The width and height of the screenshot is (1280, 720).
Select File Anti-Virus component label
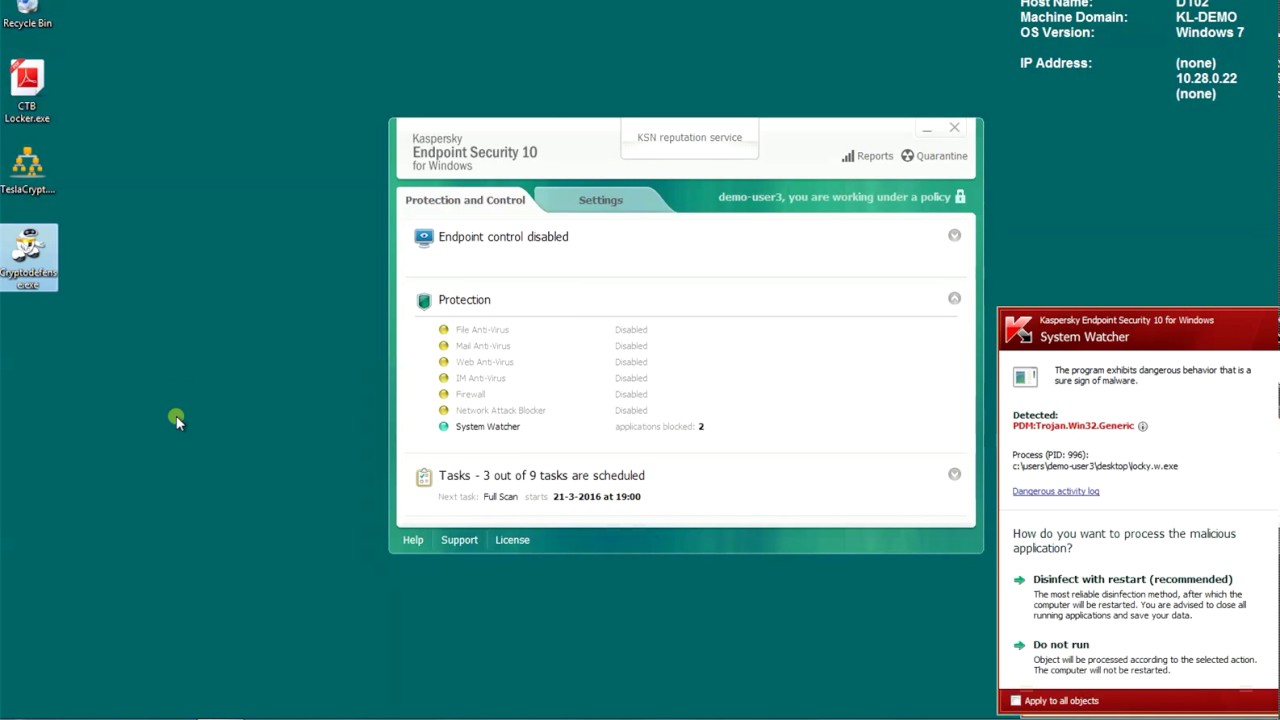(x=482, y=330)
